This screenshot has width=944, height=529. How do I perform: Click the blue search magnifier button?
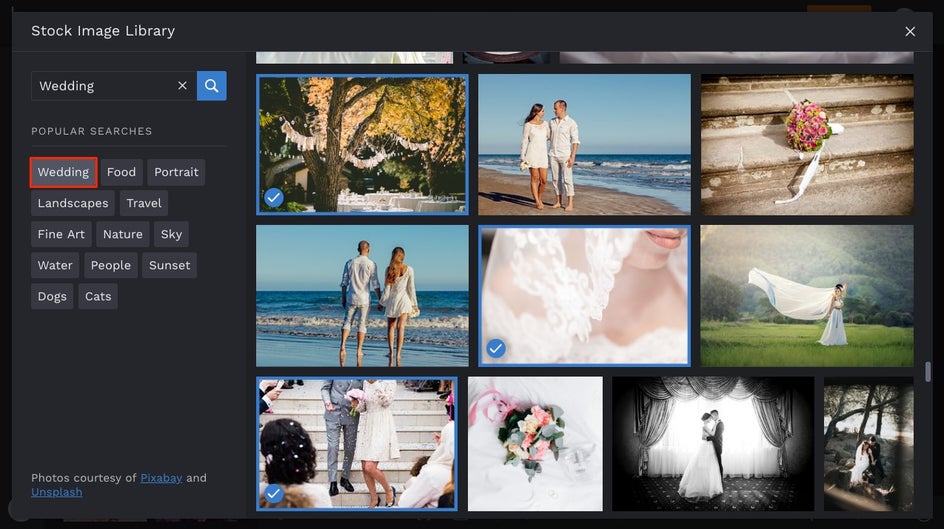(211, 85)
